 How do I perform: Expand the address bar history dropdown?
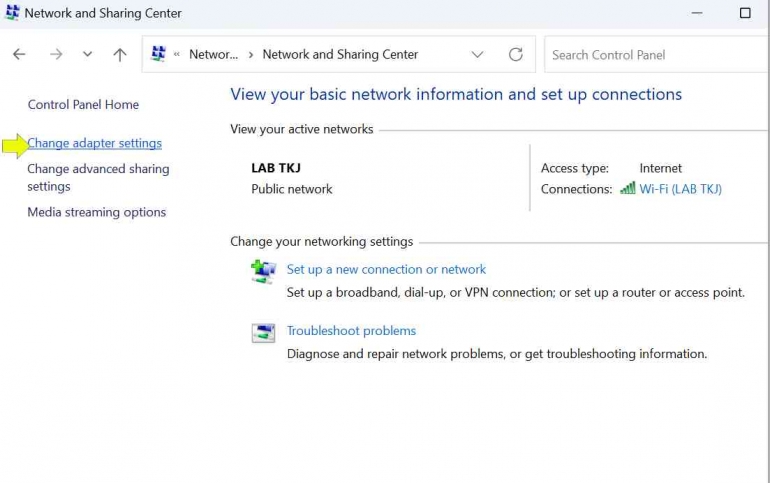(x=477, y=55)
